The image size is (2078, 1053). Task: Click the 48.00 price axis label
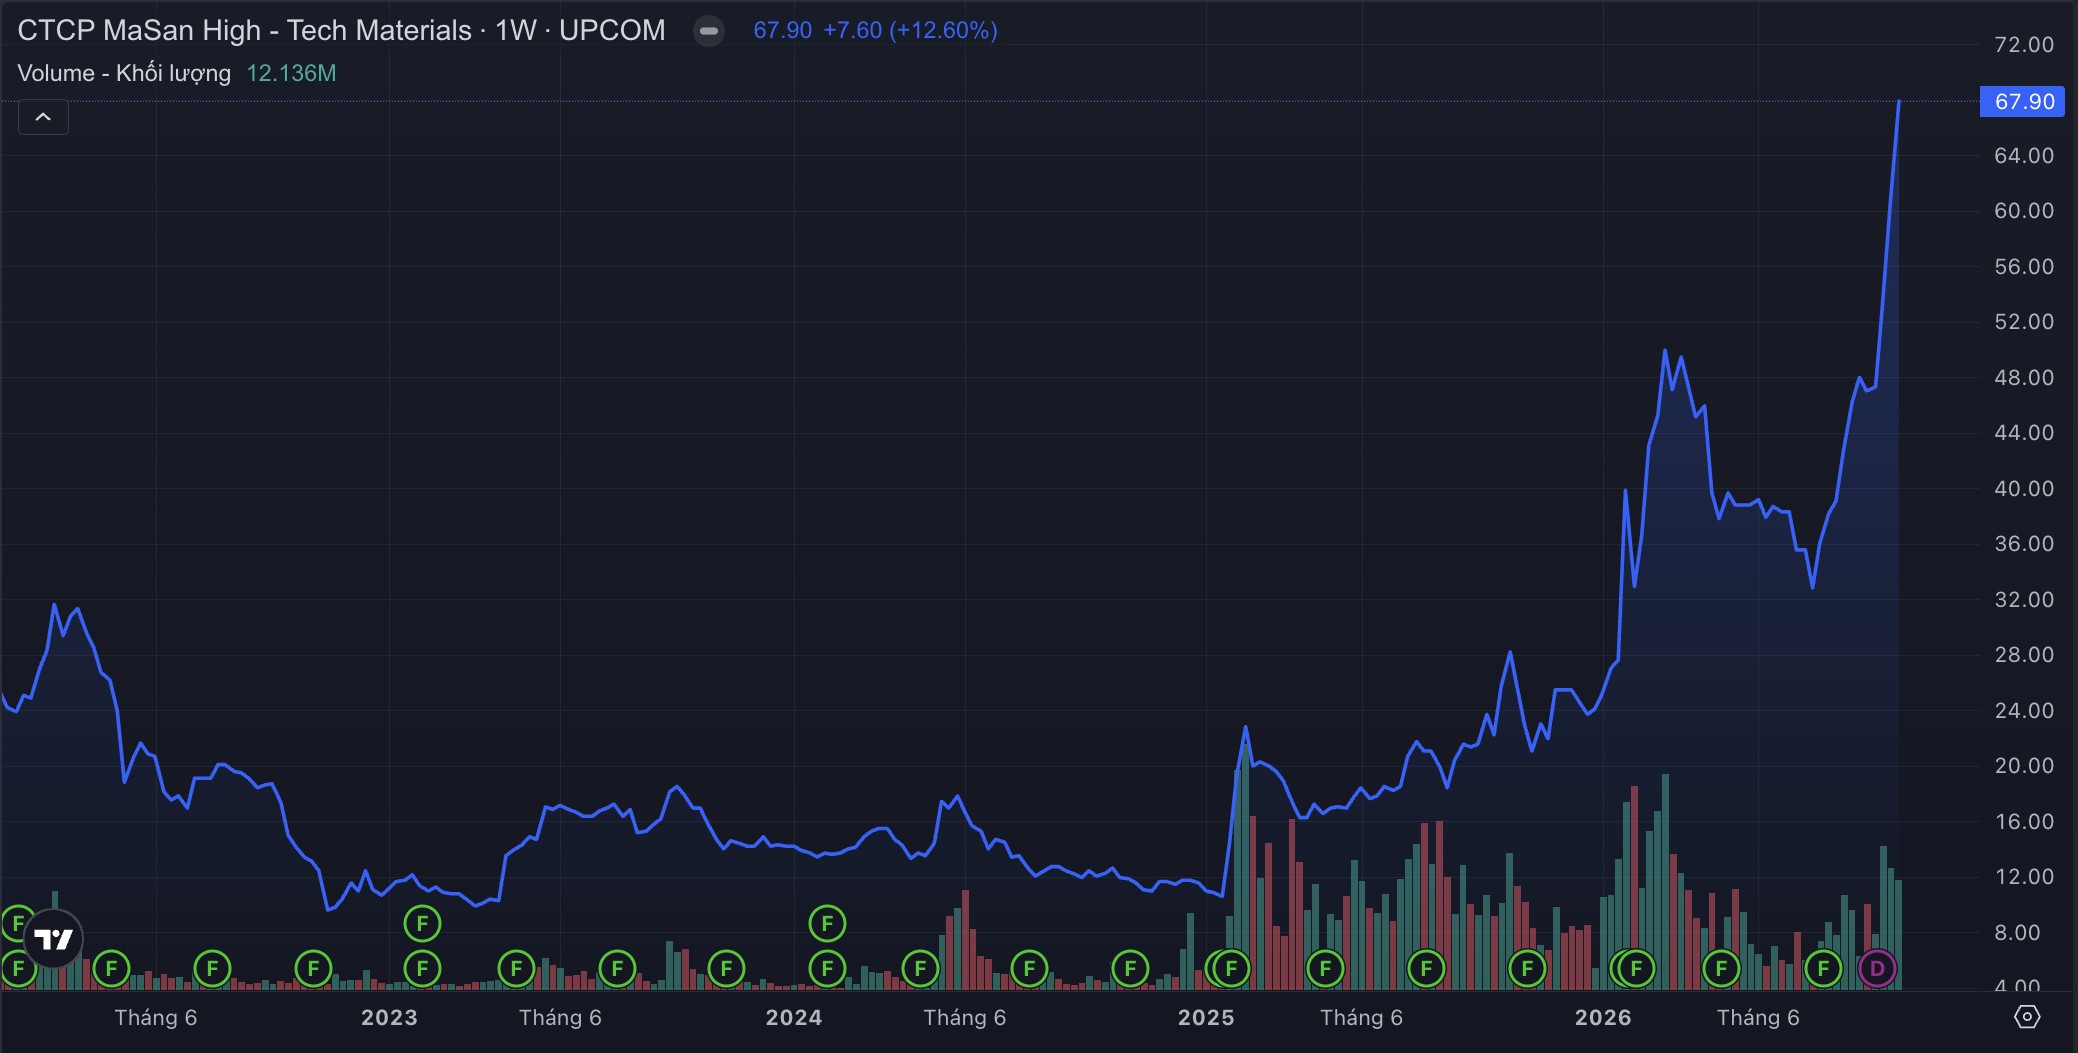(x=2024, y=377)
